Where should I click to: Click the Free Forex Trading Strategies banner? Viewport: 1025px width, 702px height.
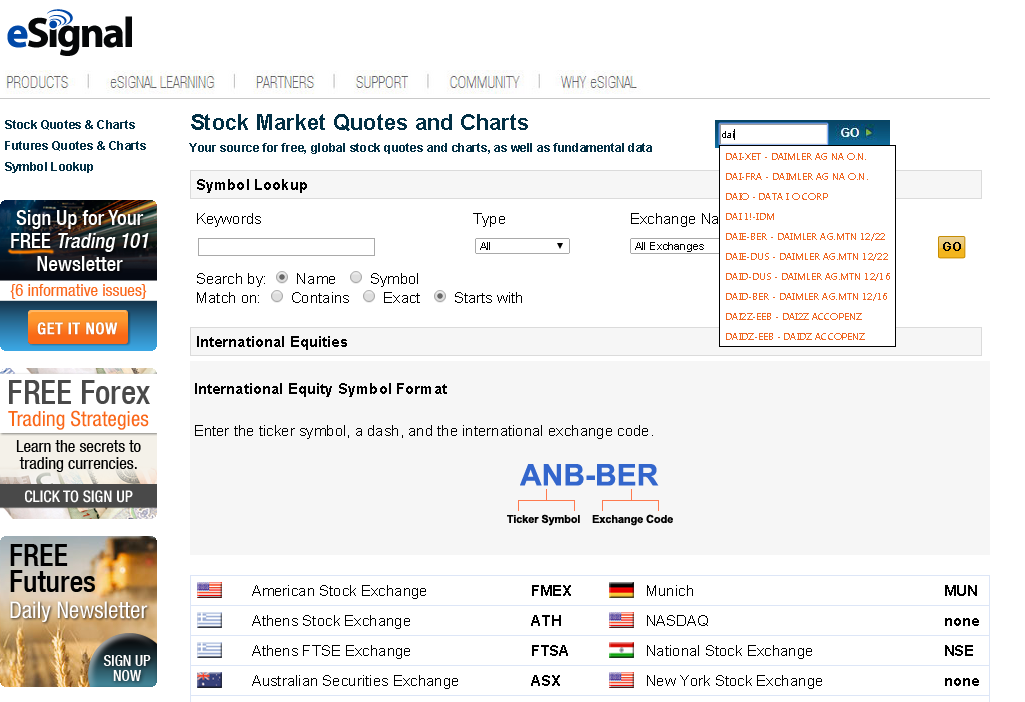pos(78,443)
